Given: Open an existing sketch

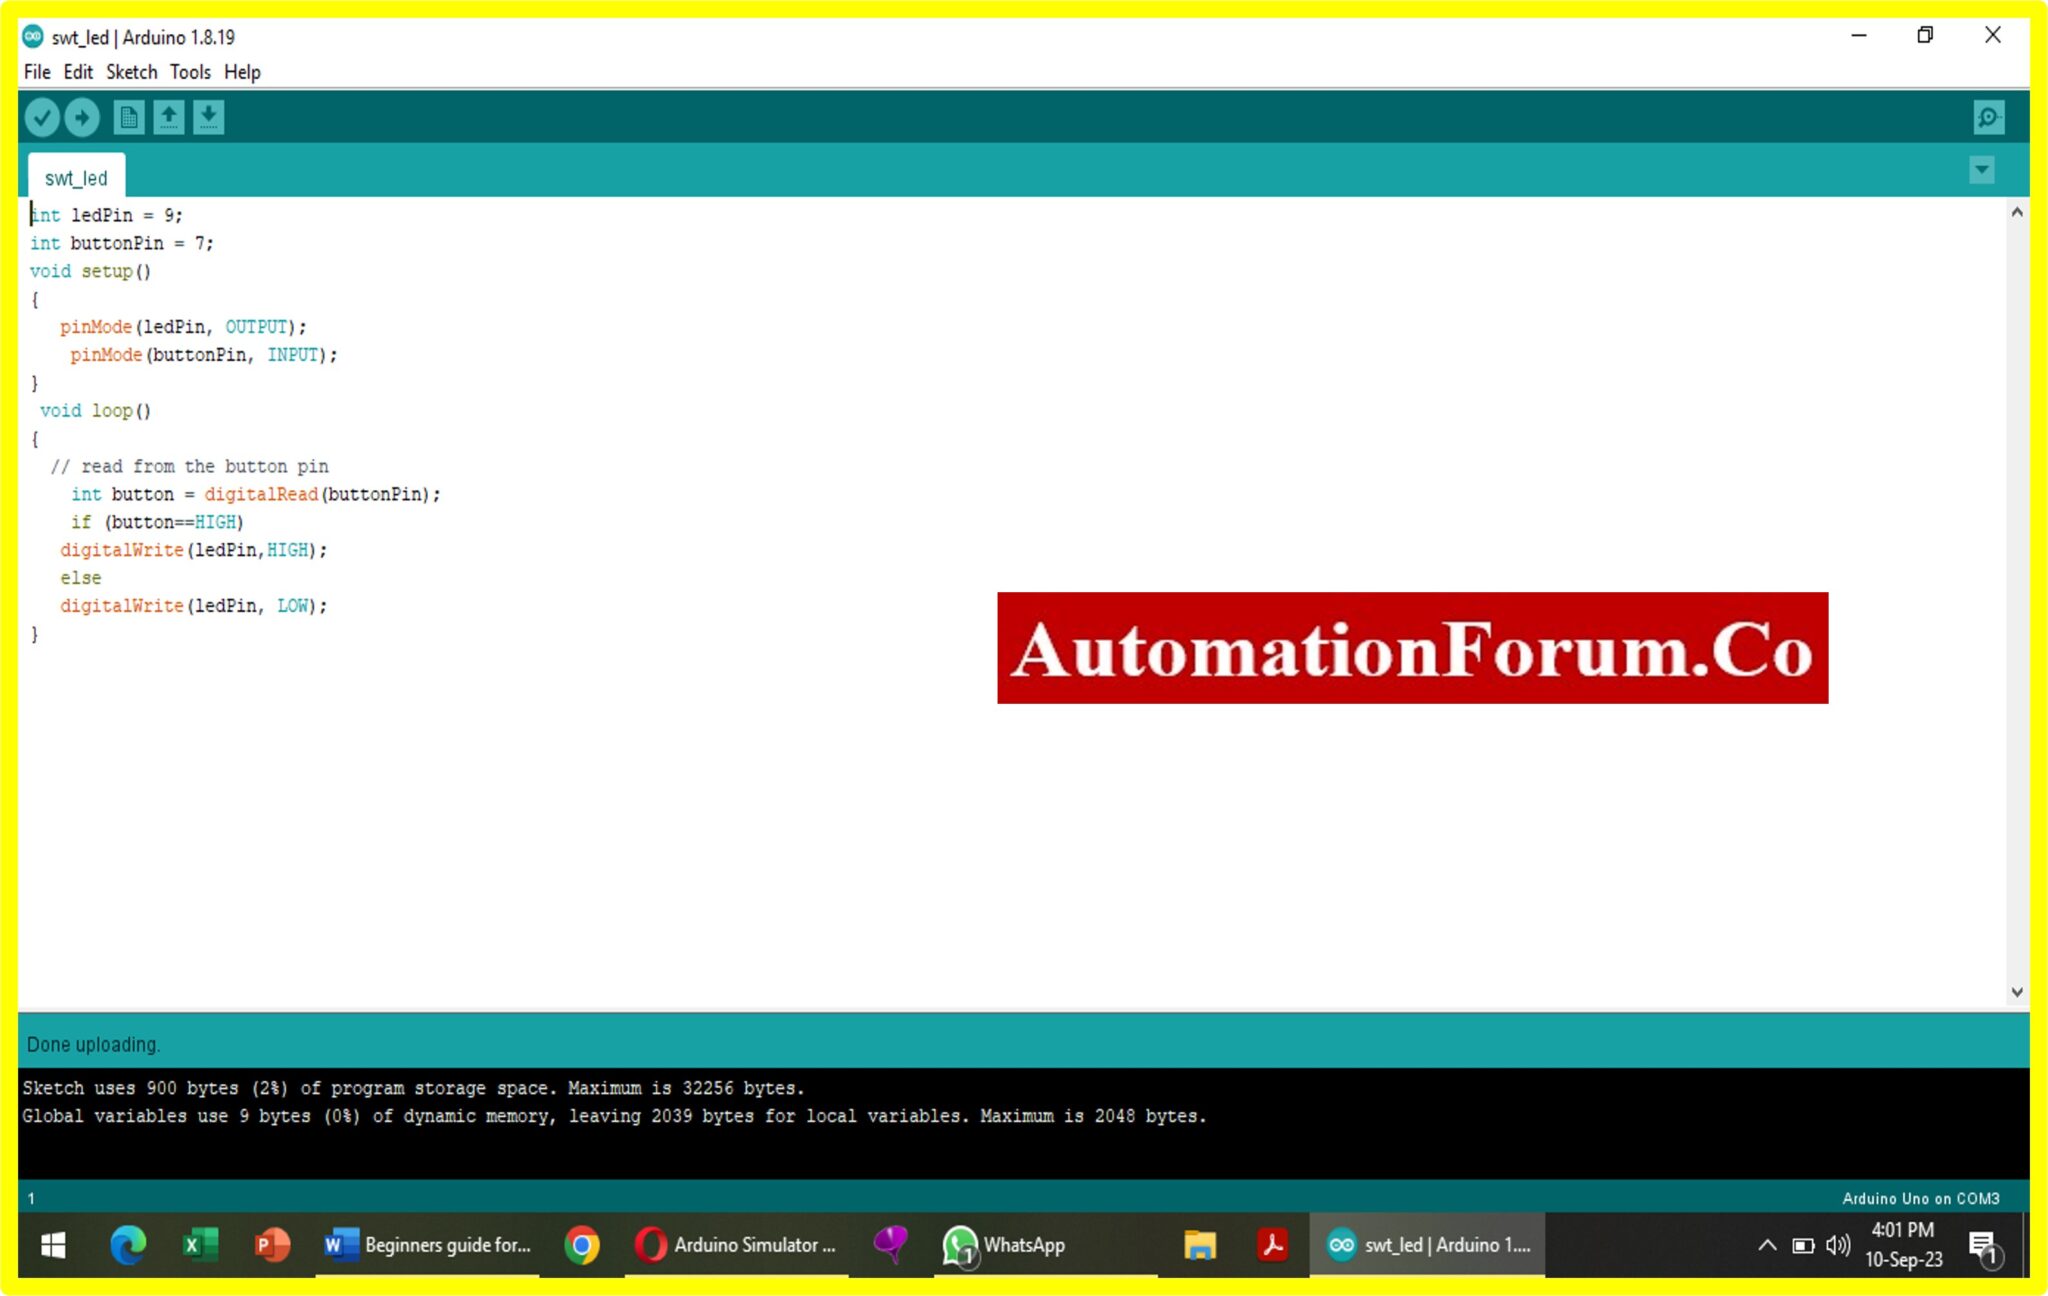Looking at the screenshot, I should tap(168, 117).
